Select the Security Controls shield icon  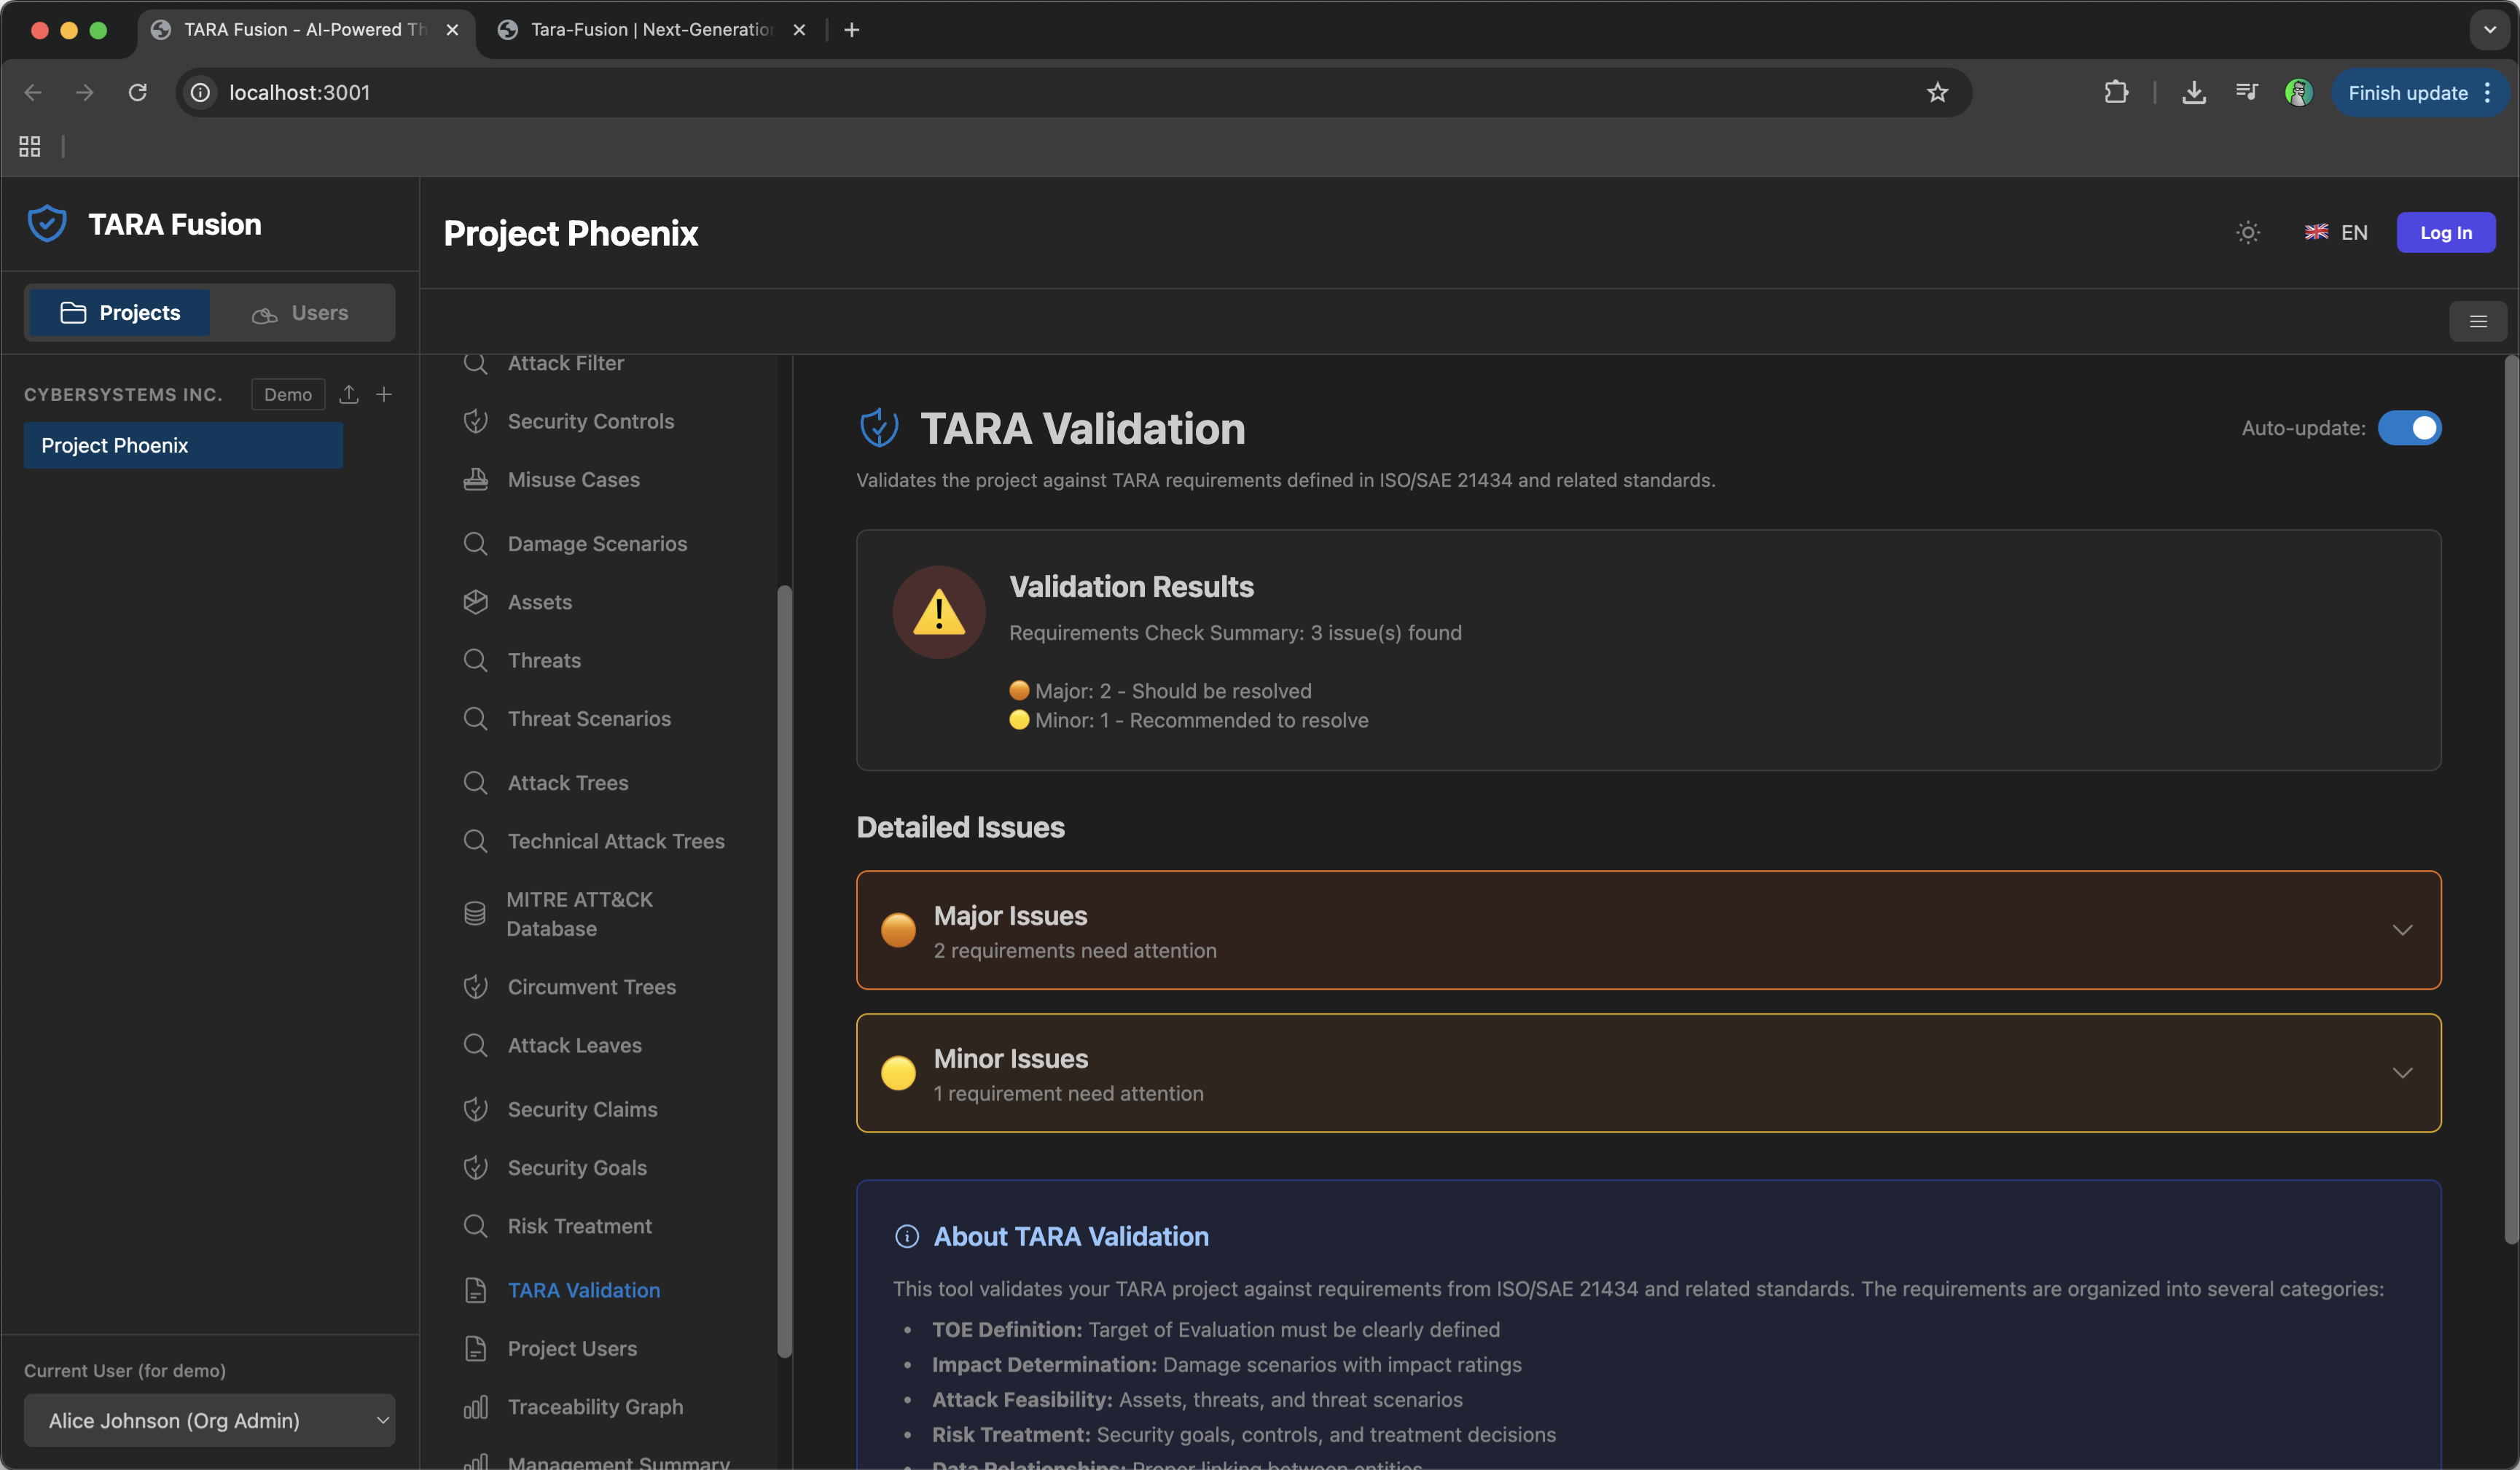(476, 421)
